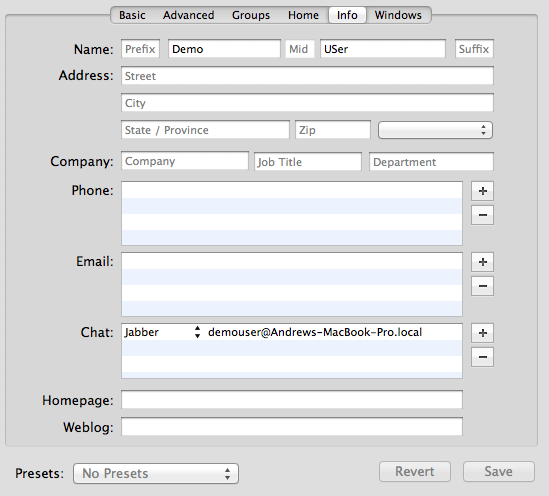Click the Job Title field
The height and width of the screenshot is (496, 549).
[308, 162]
